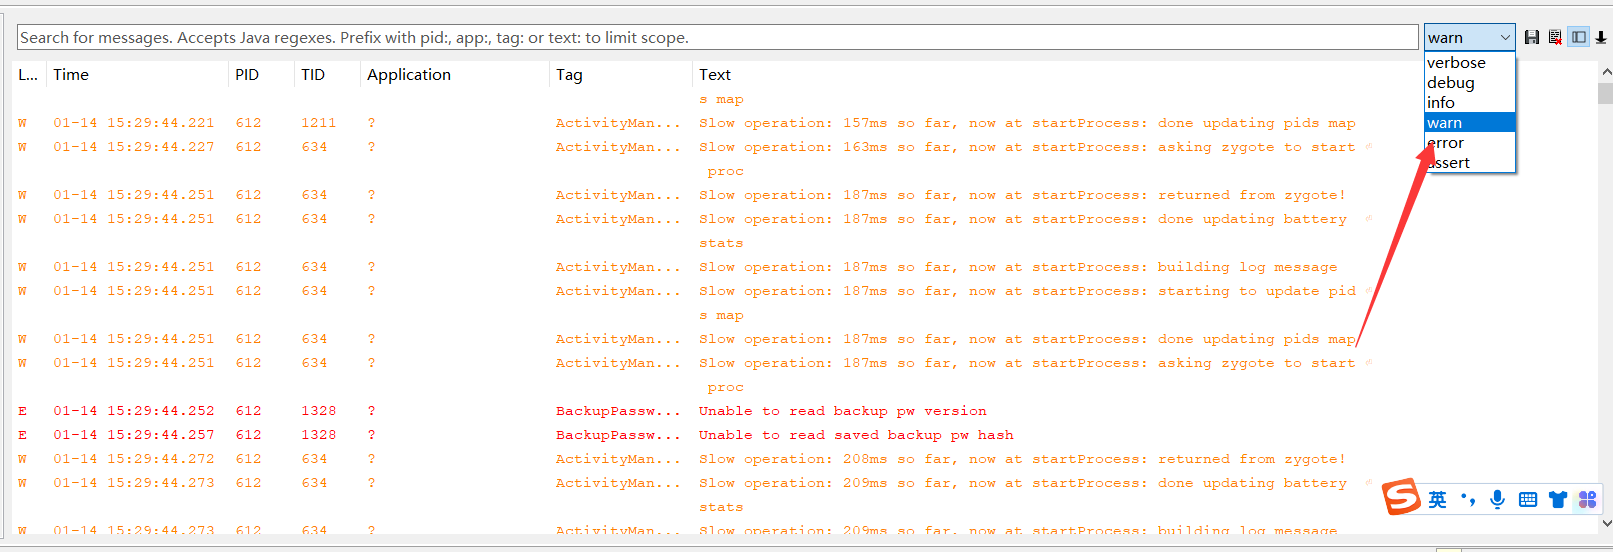The width and height of the screenshot is (1613, 552).
Task: Toggle the Sogou punctuation mode icon
Action: click(x=1467, y=499)
